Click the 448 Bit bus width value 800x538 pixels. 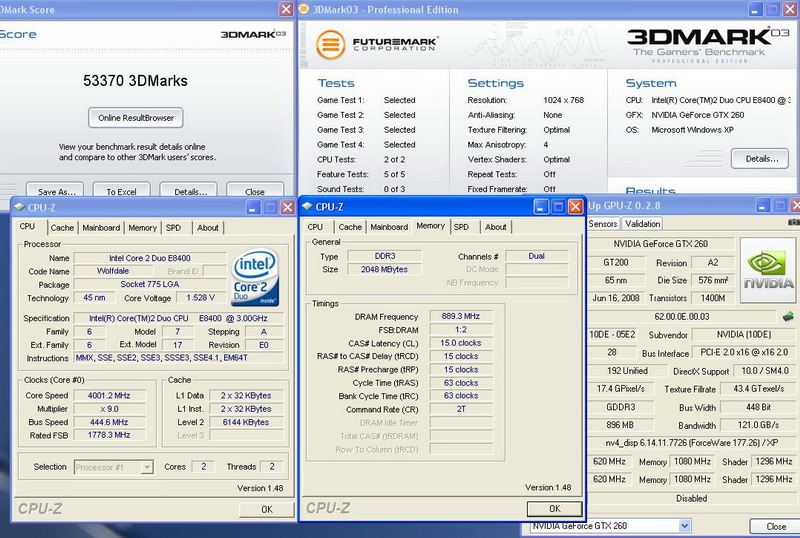coord(758,407)
